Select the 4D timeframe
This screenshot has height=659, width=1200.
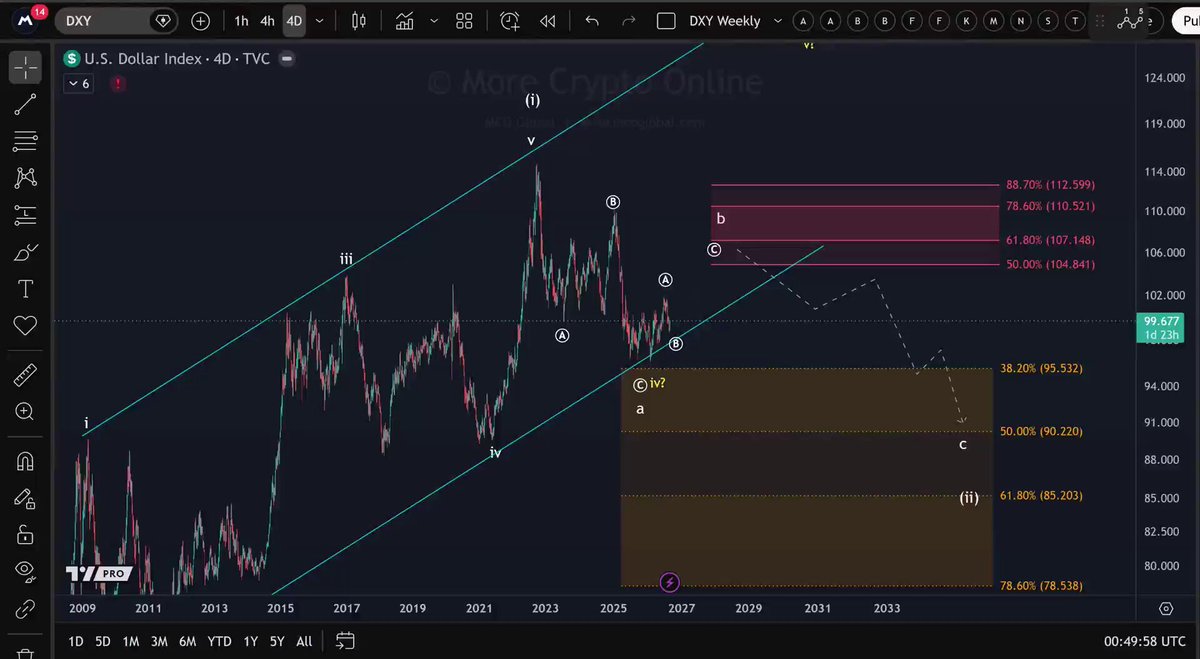coord(294,20)
